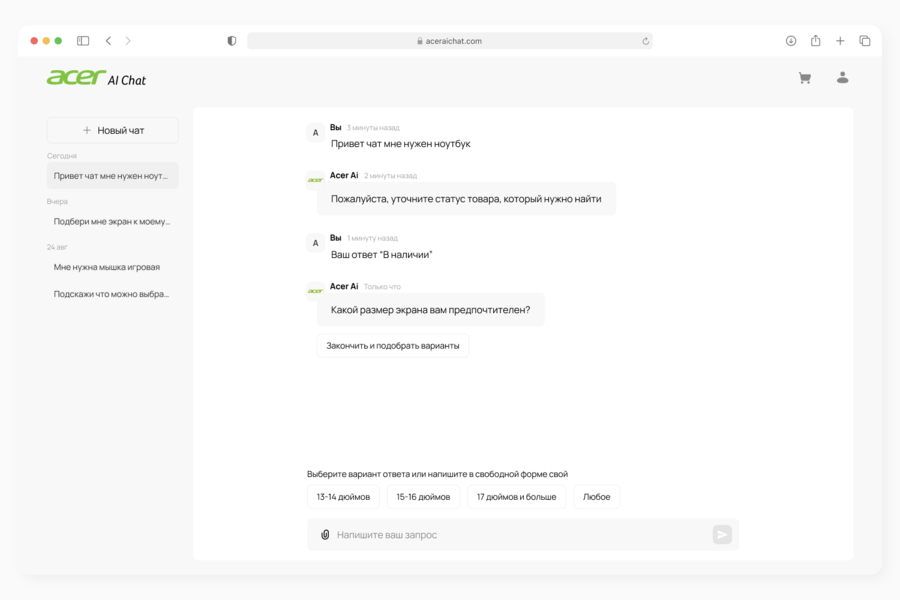This screenshot has height=600, width=900.
Task: Click the Вчера section label
Action: (57, 202)
